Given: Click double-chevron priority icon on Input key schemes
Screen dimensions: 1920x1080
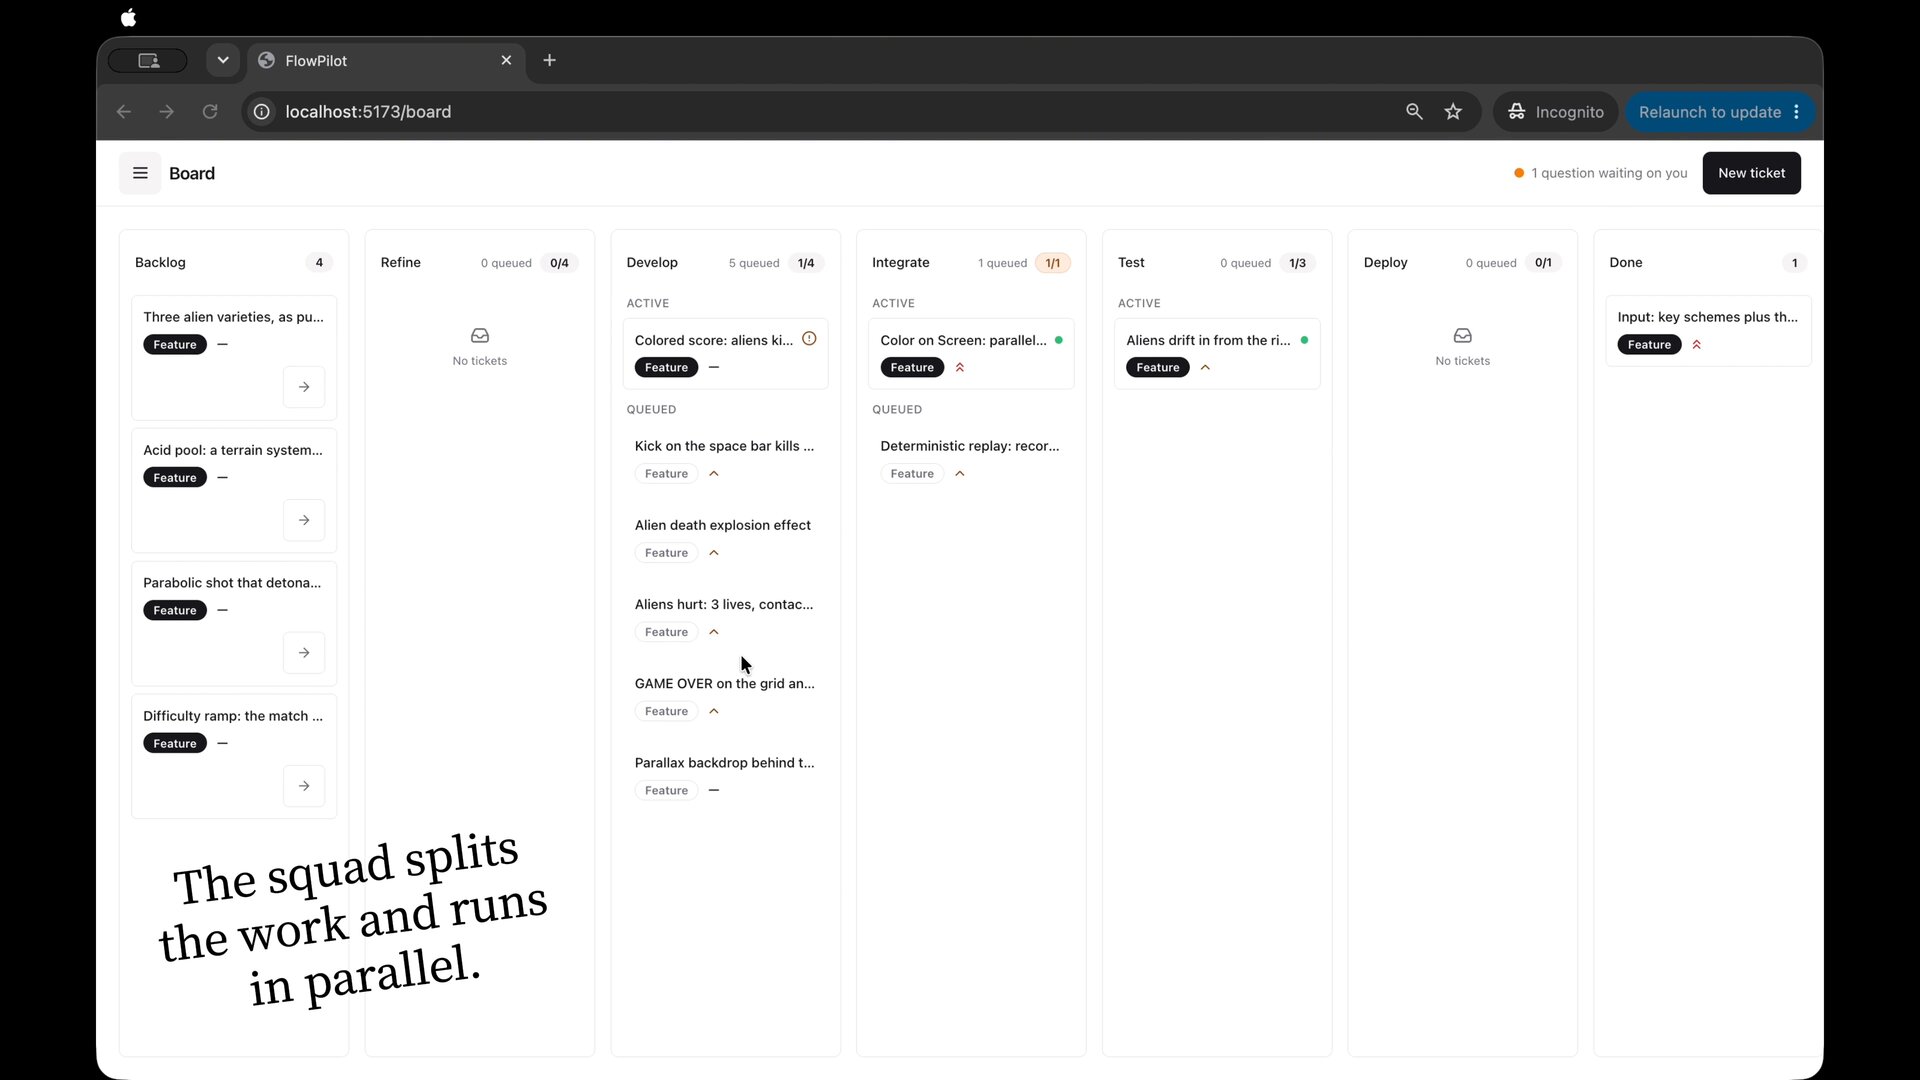Looking at the screenshot, I should pyautogui.click(x=1697, y=345).
